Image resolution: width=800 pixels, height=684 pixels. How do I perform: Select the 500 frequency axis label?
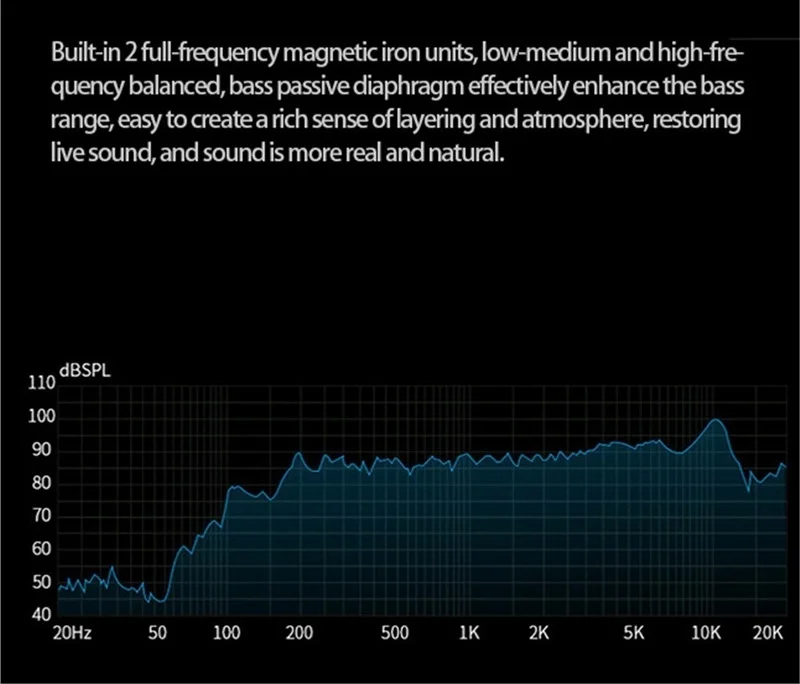(x=395, y=633)
